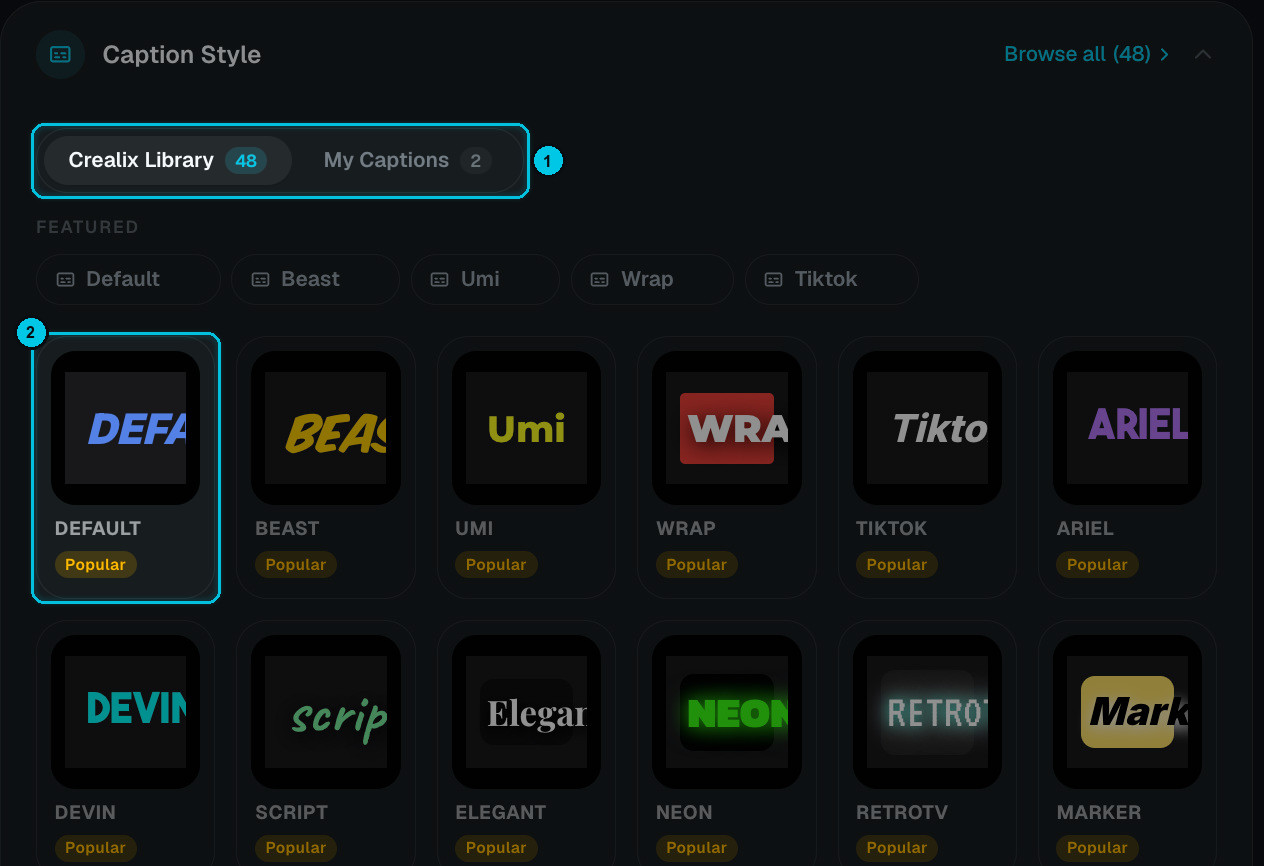Screen dimensions: 1264x866
Task: Click the FEATURED section label
Action: pyautogui.click(x=87, y=227)
